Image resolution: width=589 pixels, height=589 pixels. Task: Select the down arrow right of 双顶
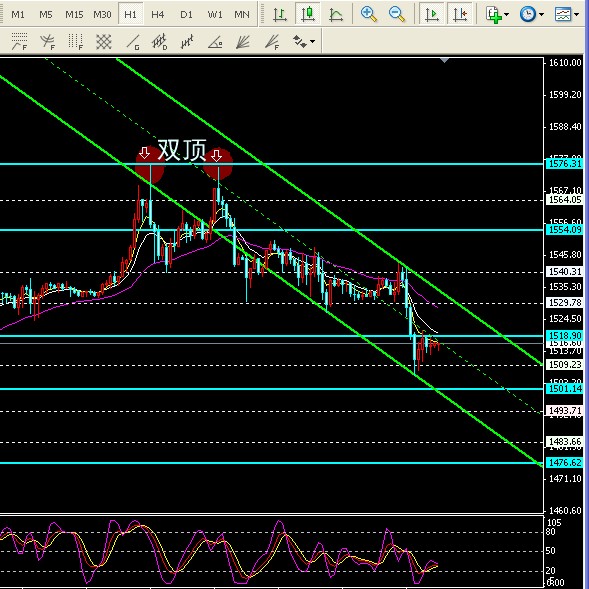(216, 155)
